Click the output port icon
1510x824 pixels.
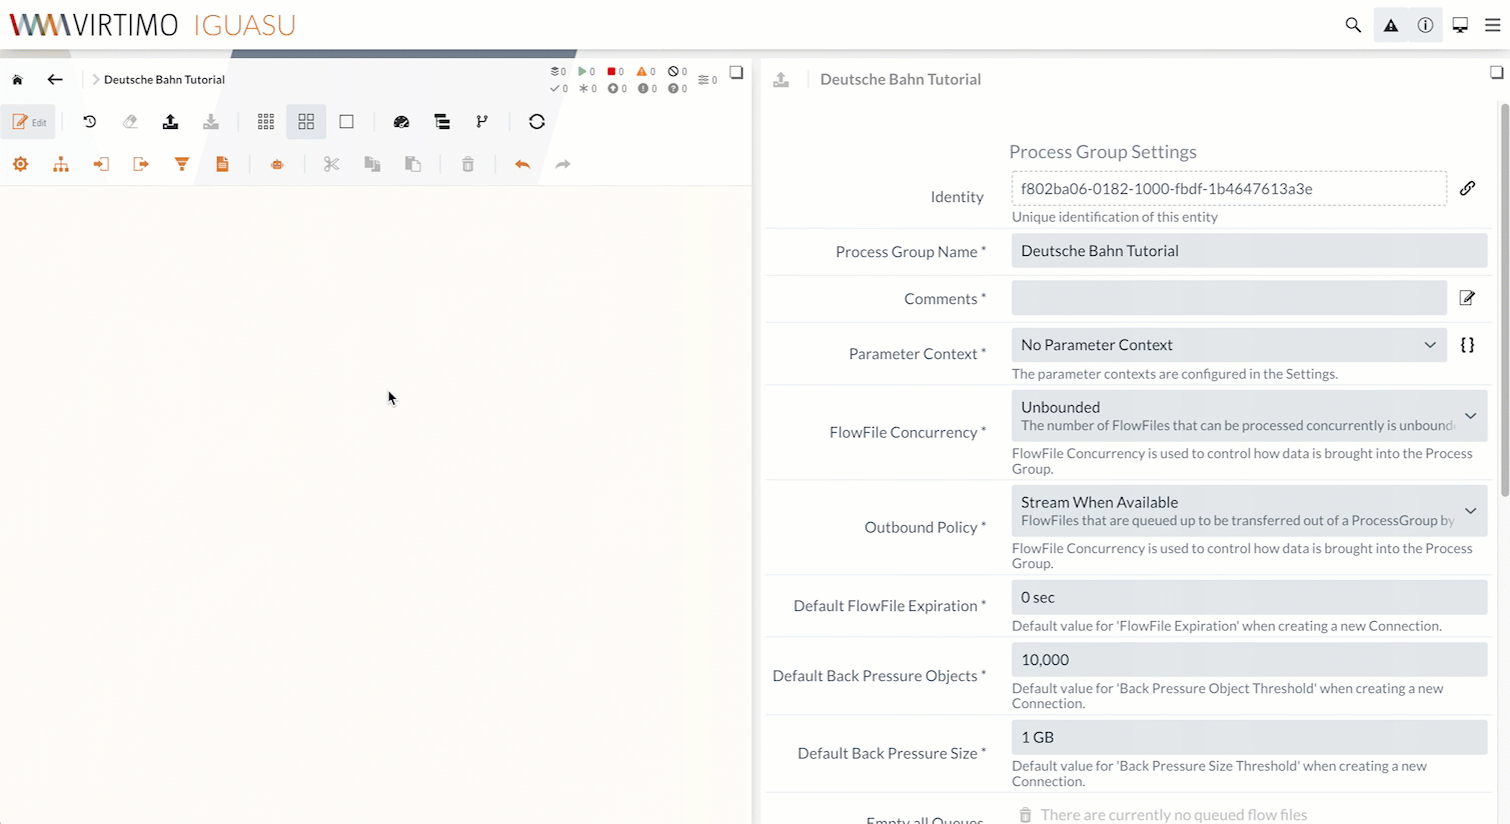pyautogui.click(x=141, y=164)
